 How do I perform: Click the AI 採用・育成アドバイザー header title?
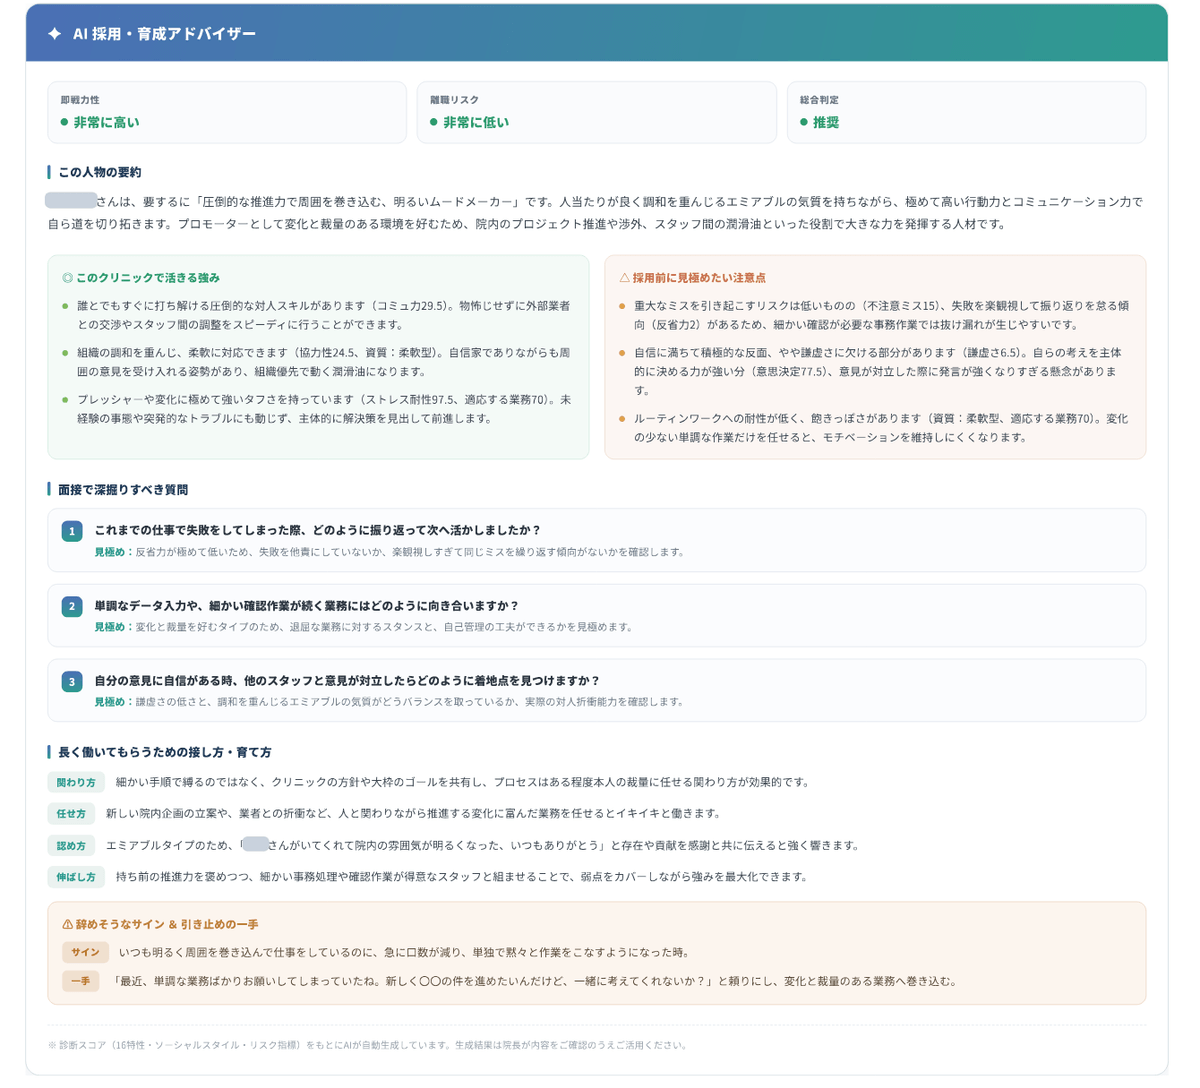[x=165, y=34]
